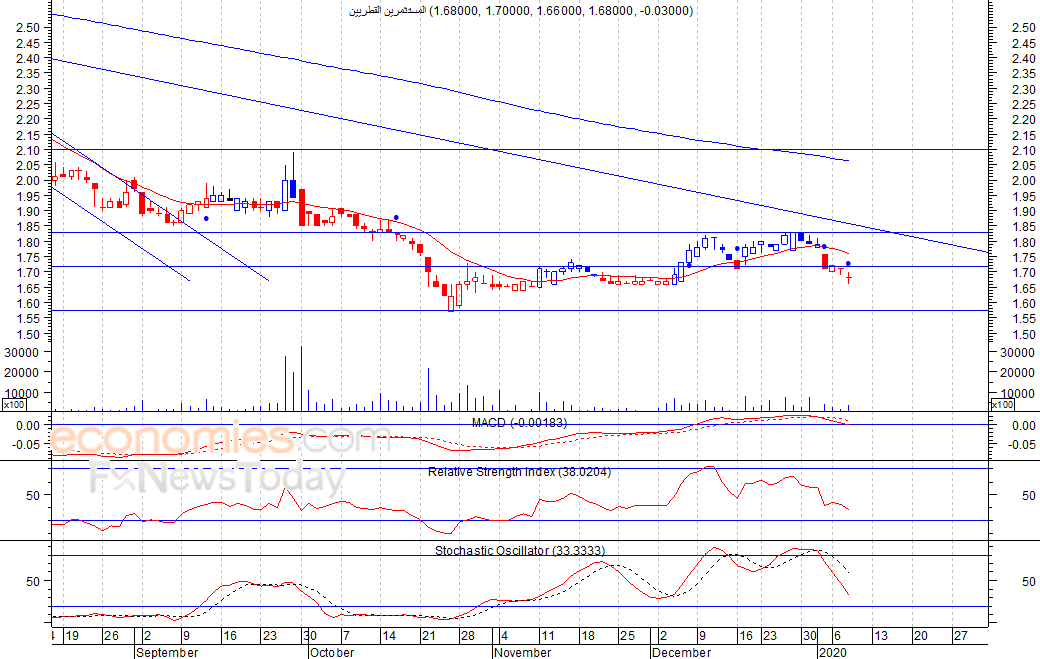Click the date label 19 on the time axis

(x=72, y=636)
